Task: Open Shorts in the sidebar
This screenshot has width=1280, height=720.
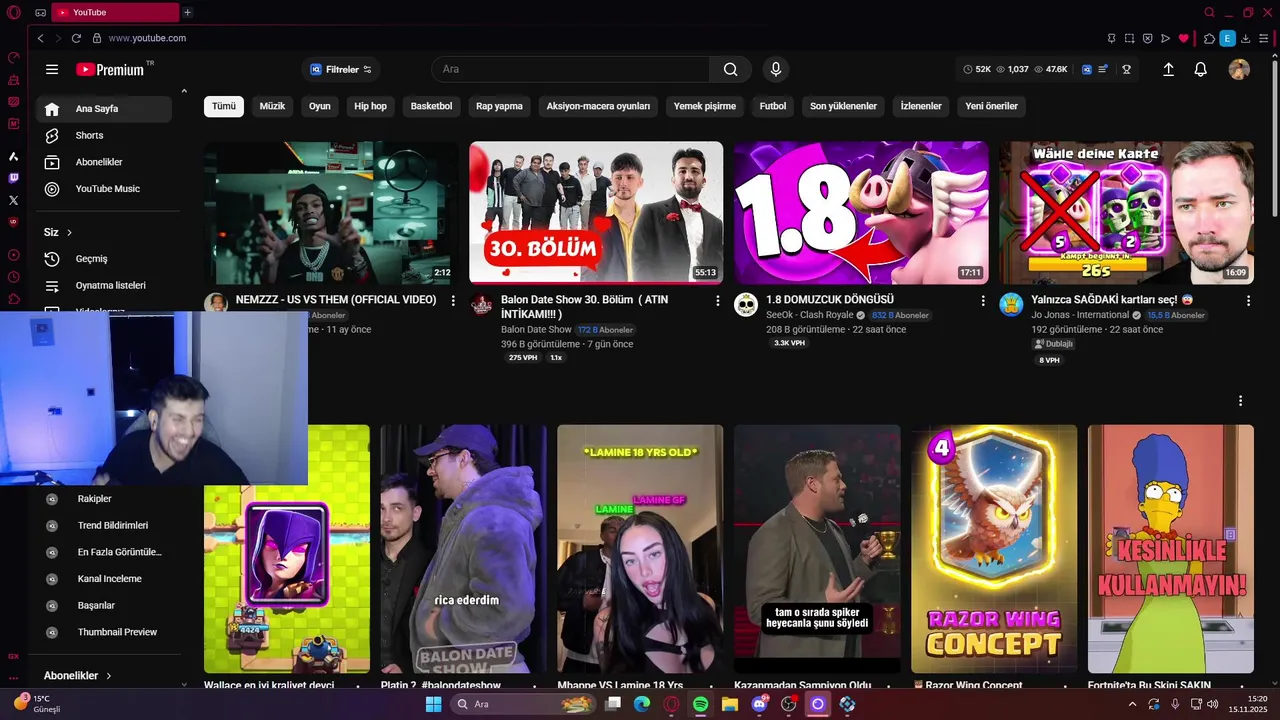Action: pyautogui.click(x=104, y=135)
